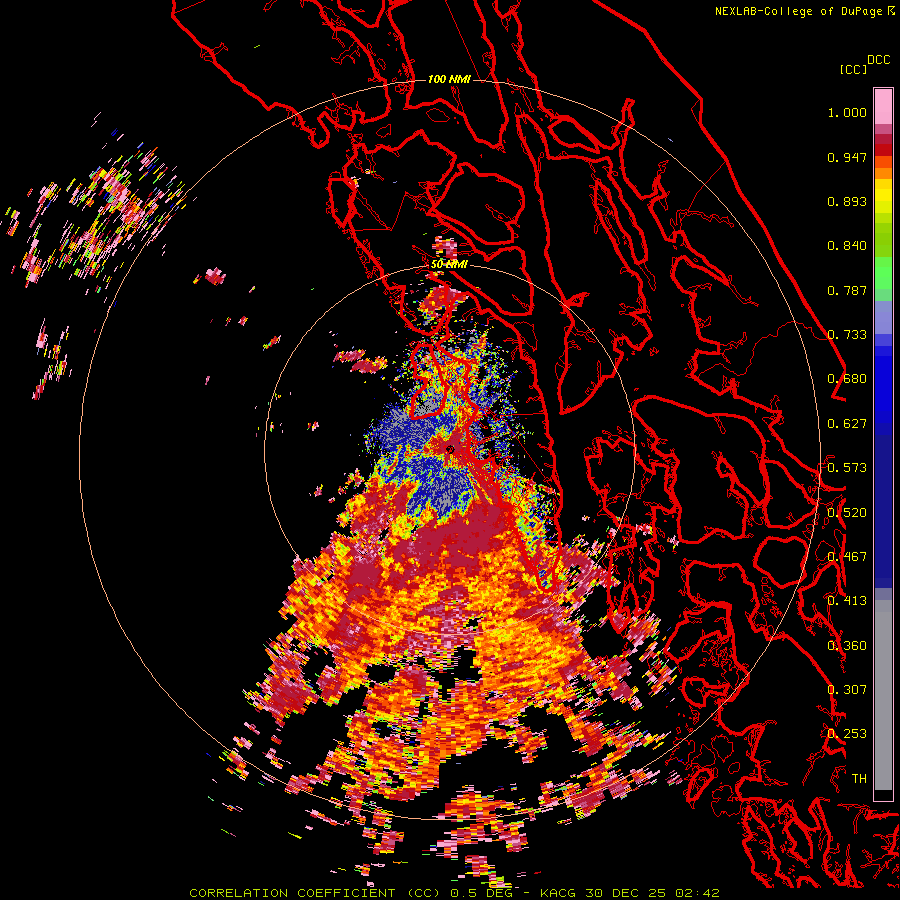Select the 0.680 legend value

847,379
